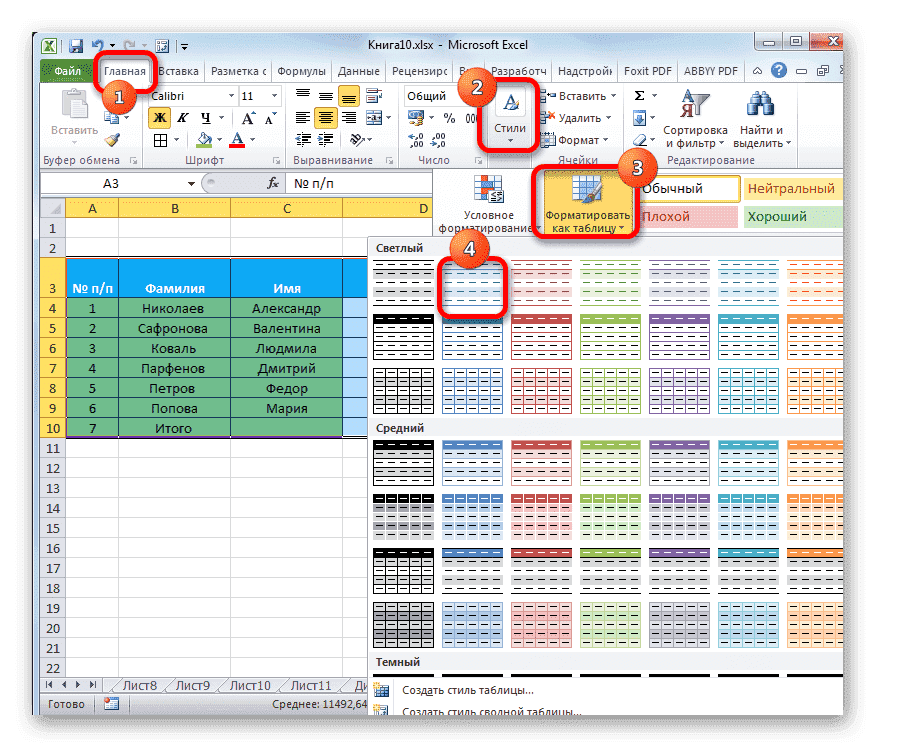
Task: Switch to the Лист9 sheet tab
Action: tap(193, 685)
